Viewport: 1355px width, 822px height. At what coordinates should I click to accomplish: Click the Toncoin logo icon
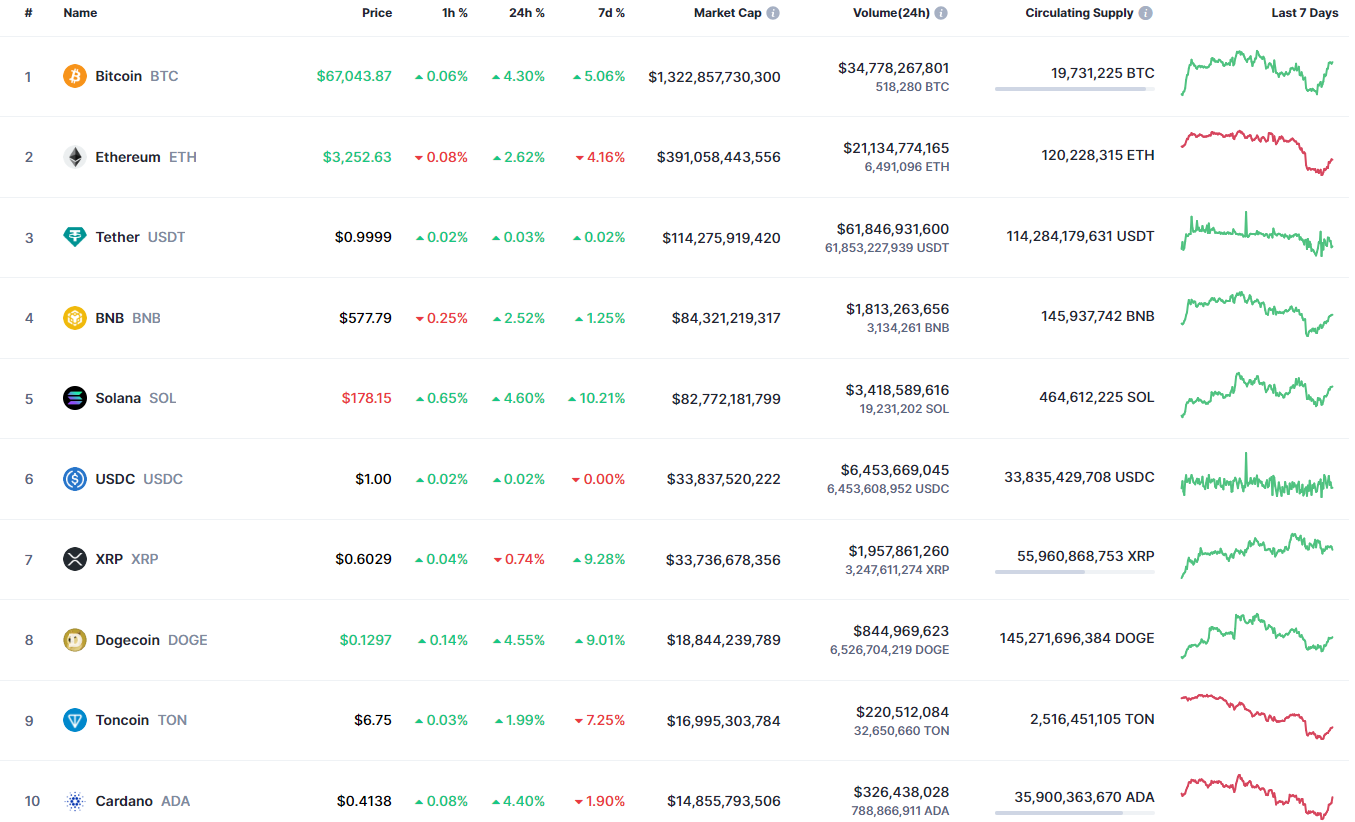click(75, 720)
